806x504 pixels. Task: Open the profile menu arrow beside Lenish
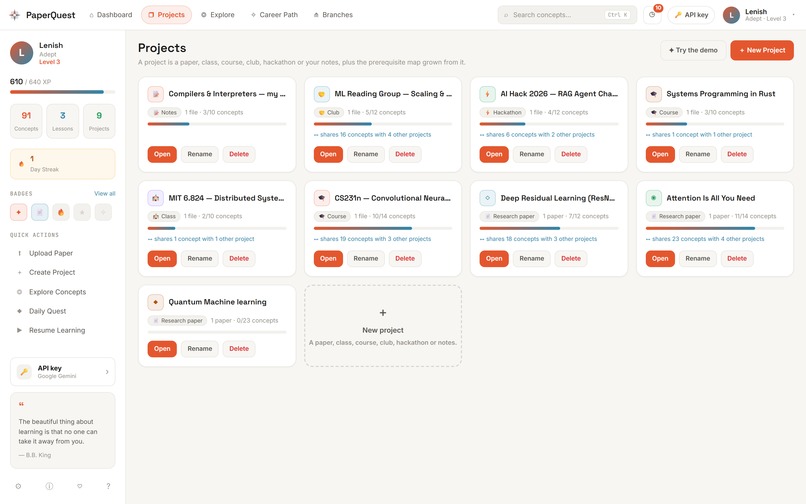point(793,15)
